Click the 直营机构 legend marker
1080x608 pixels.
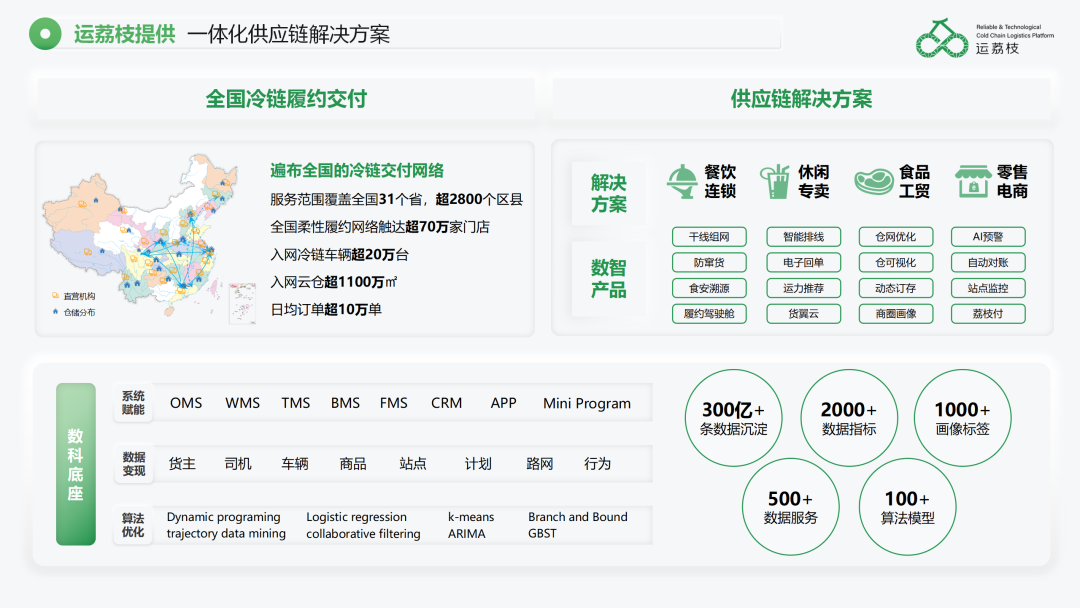click(55, 295)
